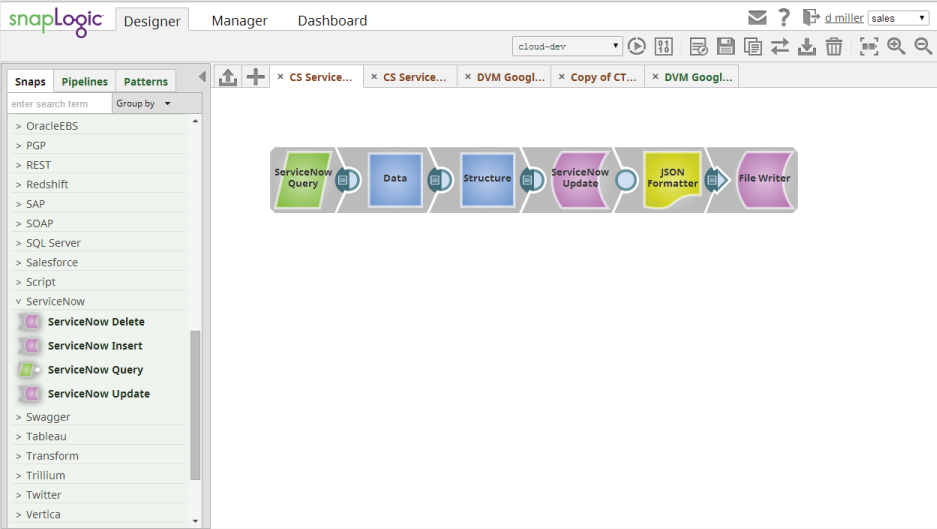
Task: Open help question mark icon
Action: (x=784, y=17)
